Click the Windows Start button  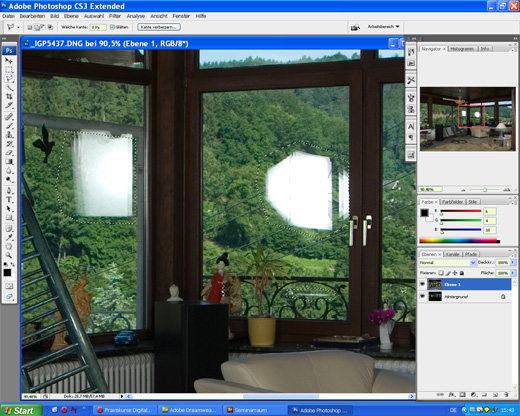pos(21,410)
